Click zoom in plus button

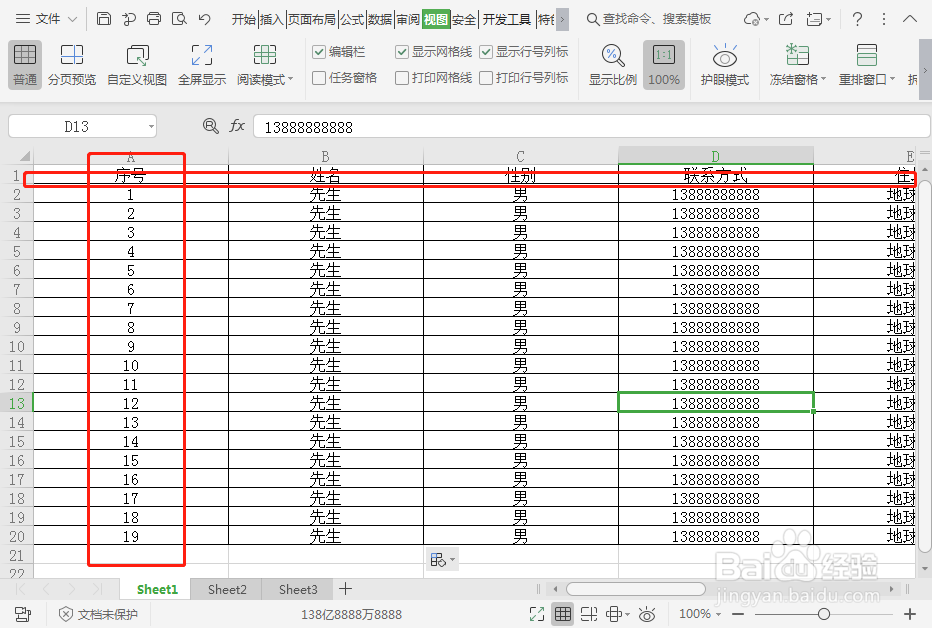909,614
